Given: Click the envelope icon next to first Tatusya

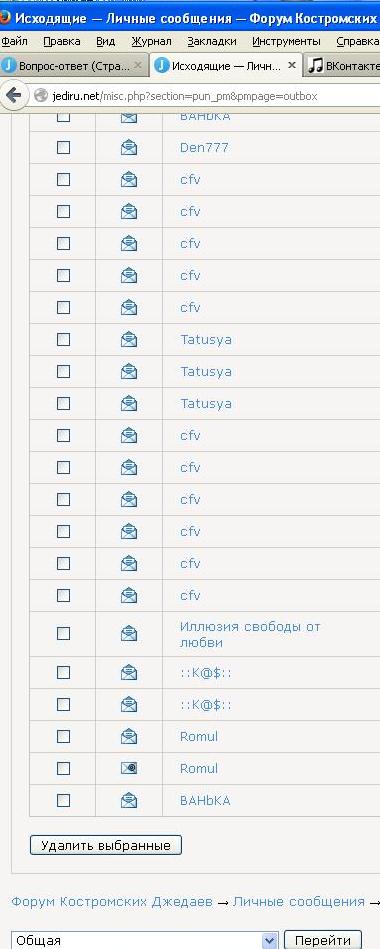Looking at the screenshot, I should [x=129, y=340].
